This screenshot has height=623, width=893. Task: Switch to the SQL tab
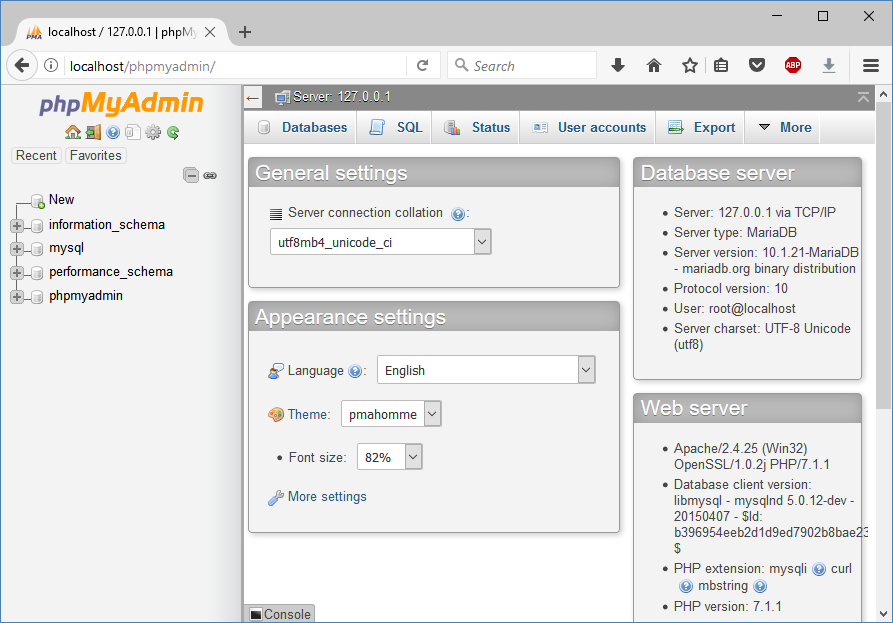[x=397, y=128]
